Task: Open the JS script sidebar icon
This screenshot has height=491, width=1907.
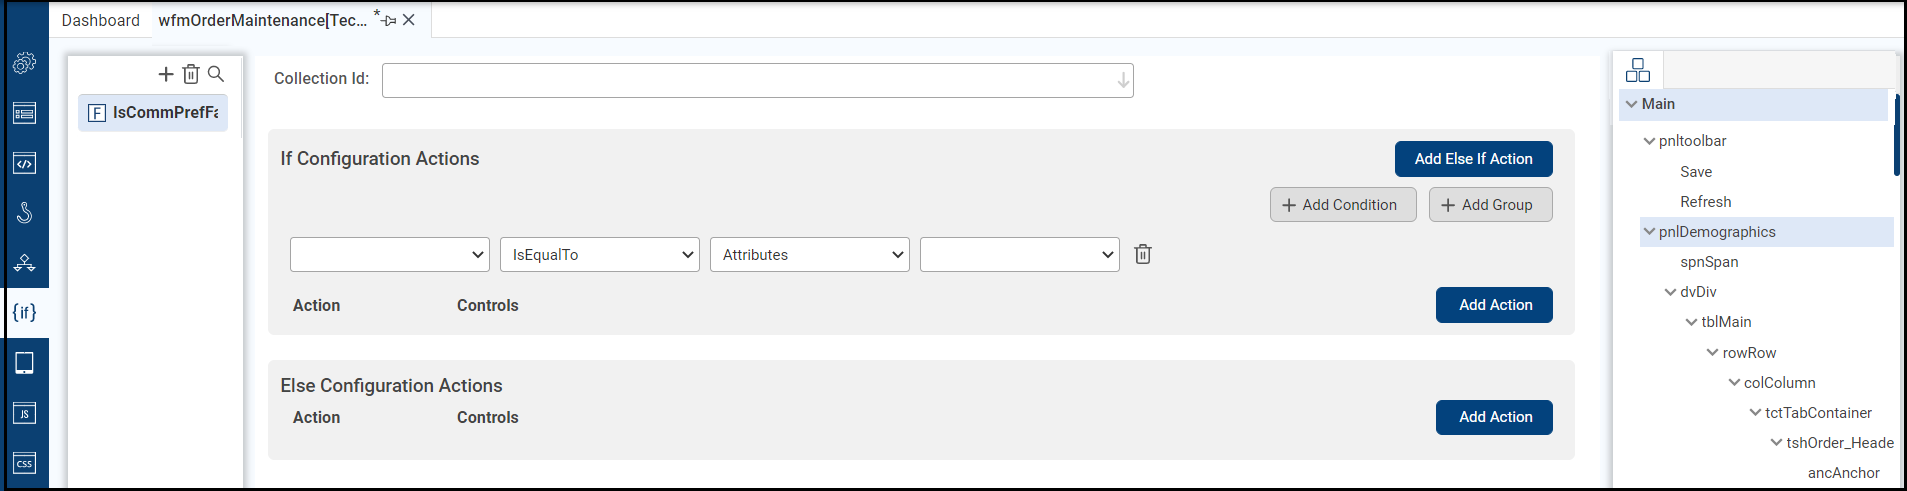Action: coord(25,413)
